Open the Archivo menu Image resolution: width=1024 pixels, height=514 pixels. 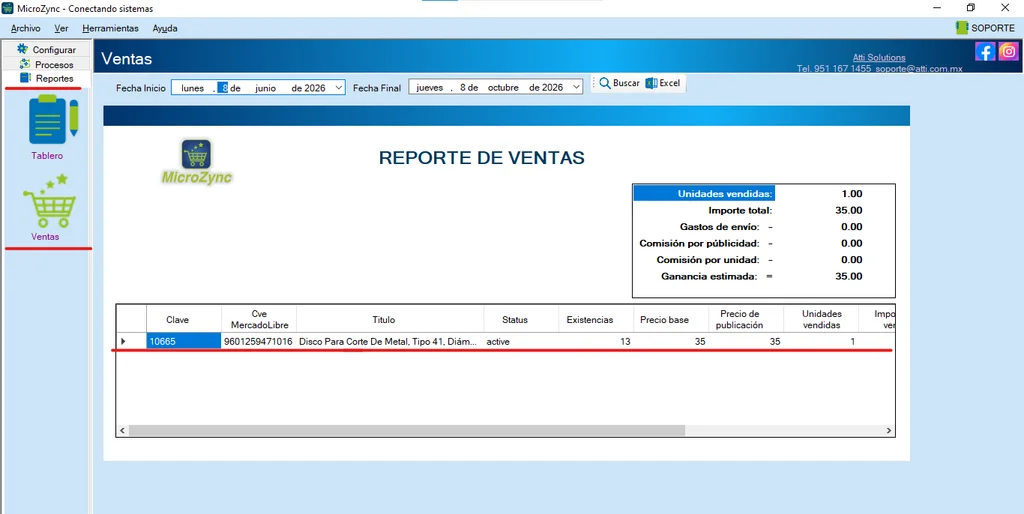pyautogui.click(x=25, y=28)
